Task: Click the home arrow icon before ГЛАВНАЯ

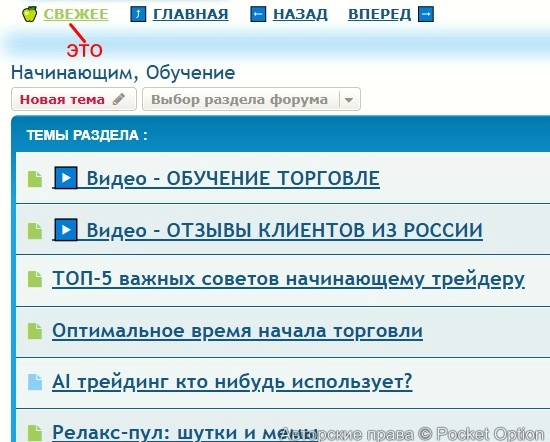Action: [x=138, y=14]
